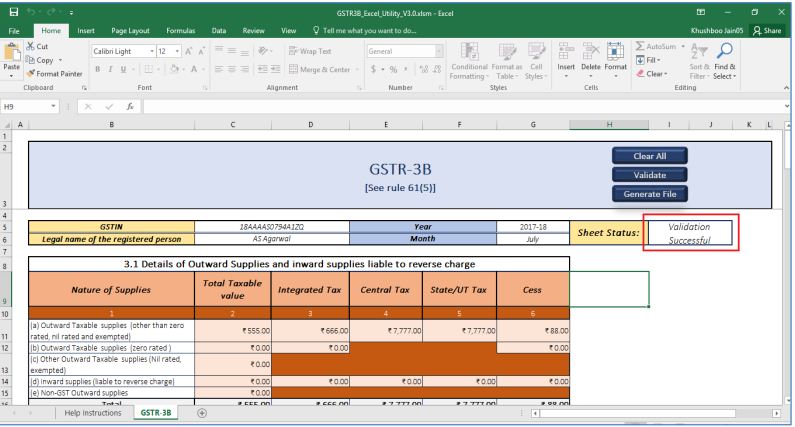Add a new sheet with plus icon
The image size is (795, 427).
[x=202, y=413]
